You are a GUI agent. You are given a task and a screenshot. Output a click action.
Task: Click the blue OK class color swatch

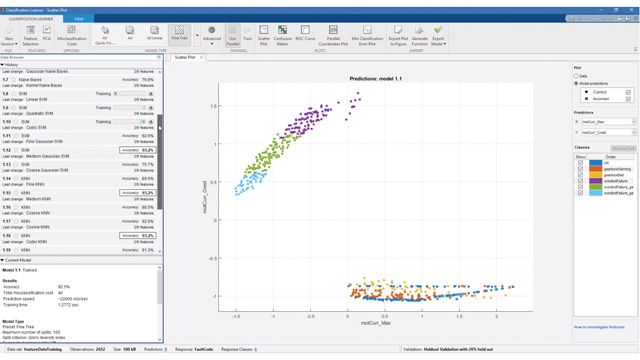tap(595, 163)
